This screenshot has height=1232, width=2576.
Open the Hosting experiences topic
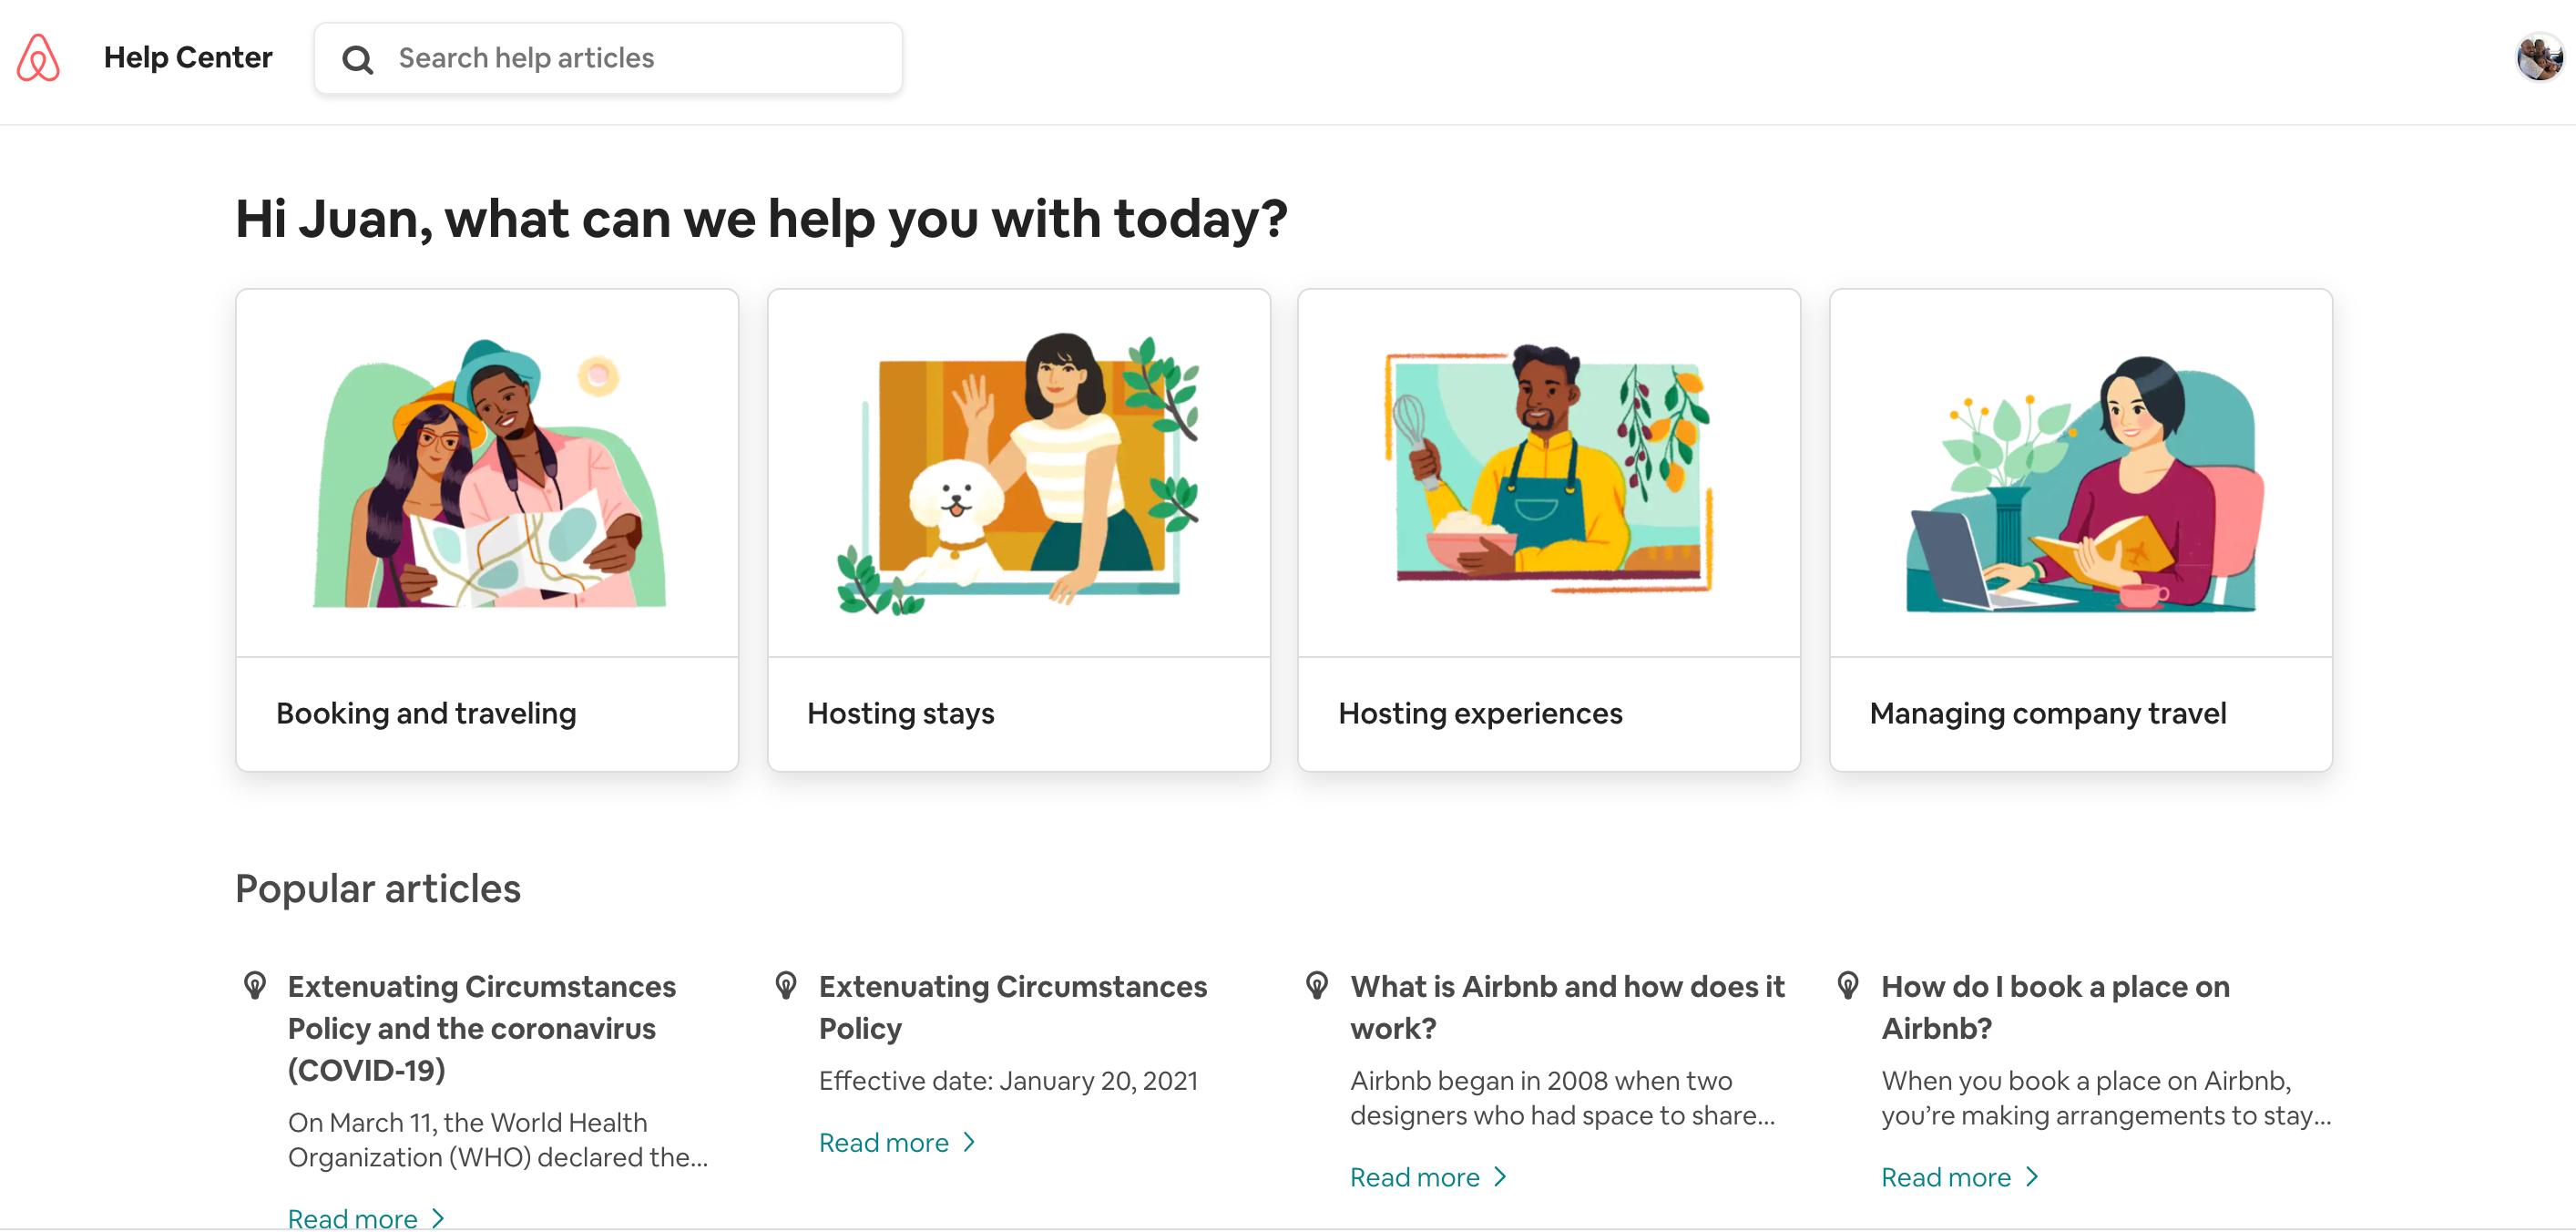1548,530
